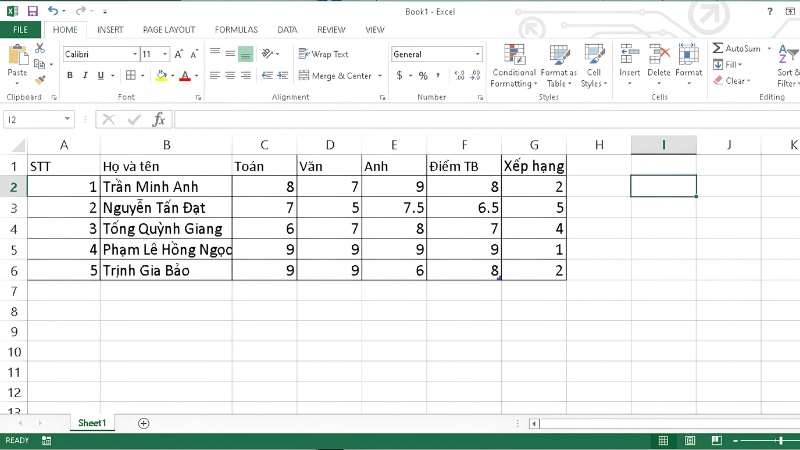800x450 pixels.
Task: Open the Conditional Formatting button
Action: (514, 66)
